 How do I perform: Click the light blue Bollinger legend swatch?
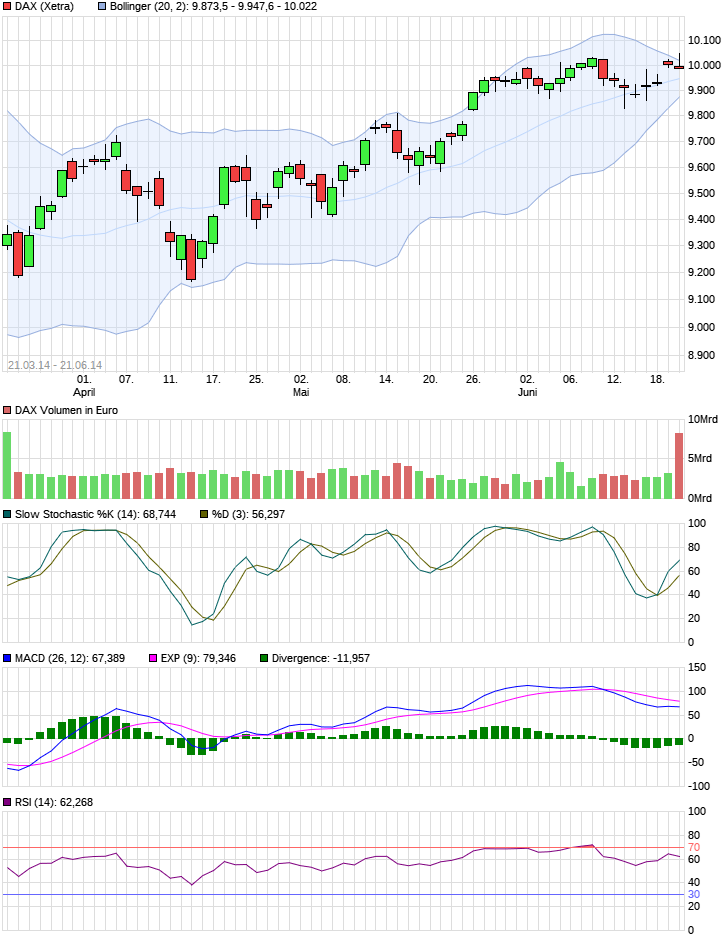tap(101, 7)
